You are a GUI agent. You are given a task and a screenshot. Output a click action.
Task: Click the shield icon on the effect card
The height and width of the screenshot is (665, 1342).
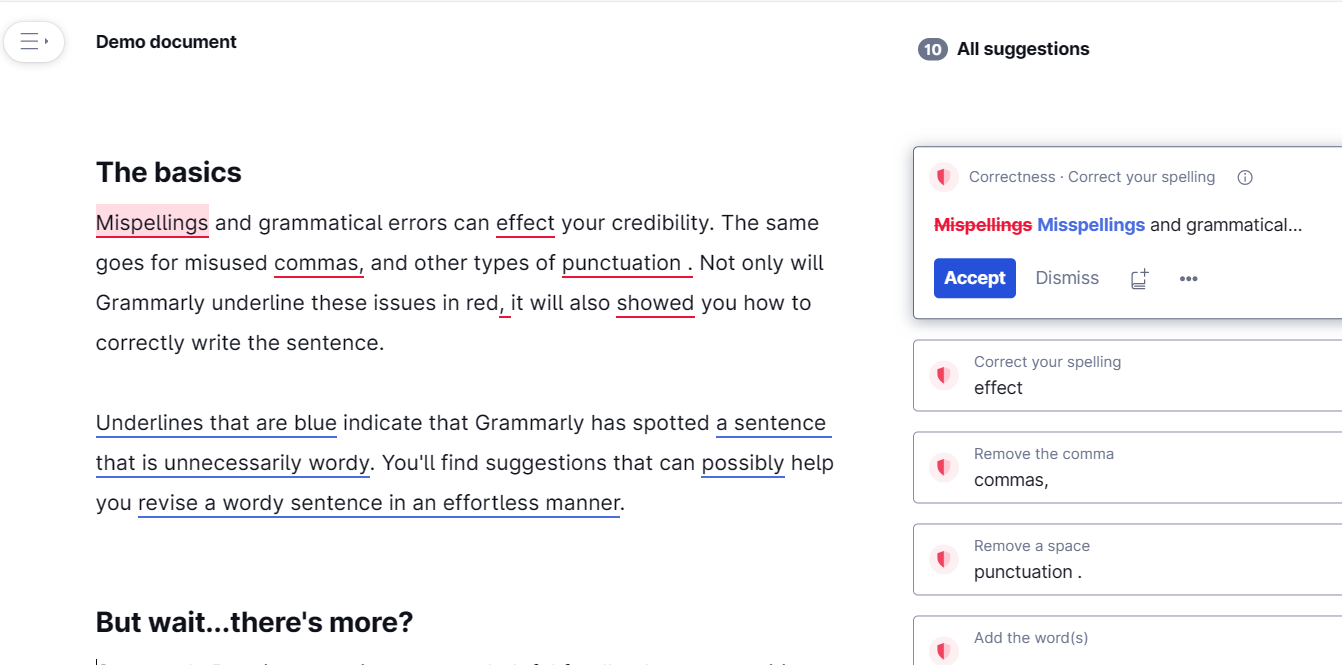coord(943,376)
